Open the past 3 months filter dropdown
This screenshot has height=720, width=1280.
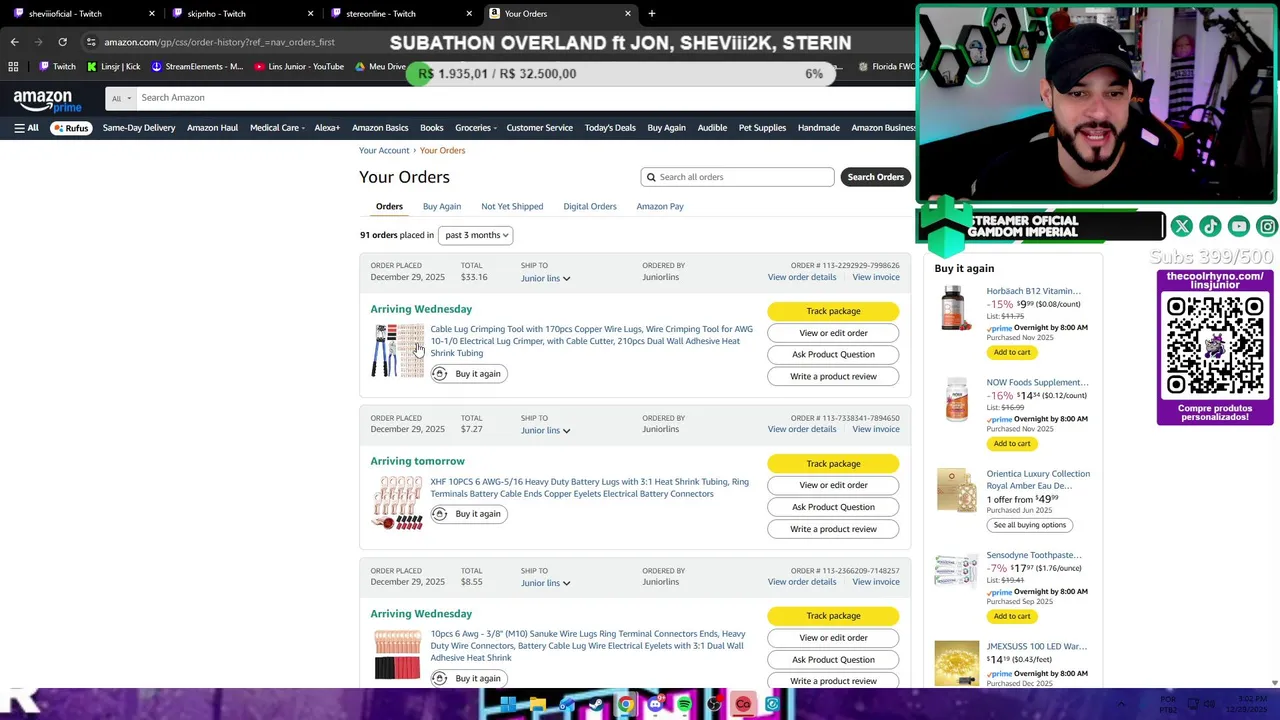point(476,235)
